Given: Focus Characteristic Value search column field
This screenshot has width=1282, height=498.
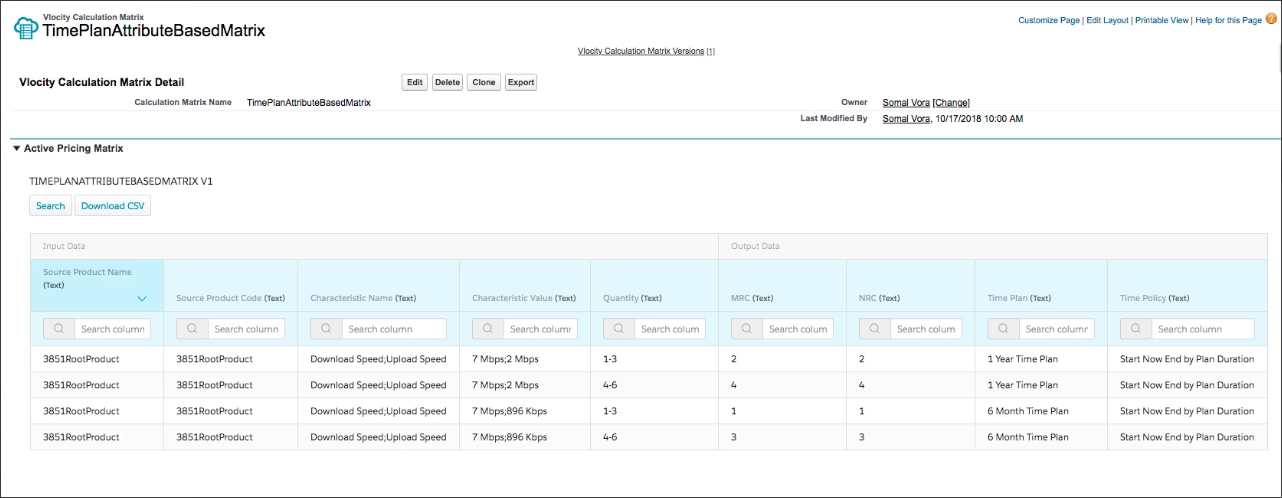Looking at the screenshot, I should pyautogui.click(x=541, y=329).
